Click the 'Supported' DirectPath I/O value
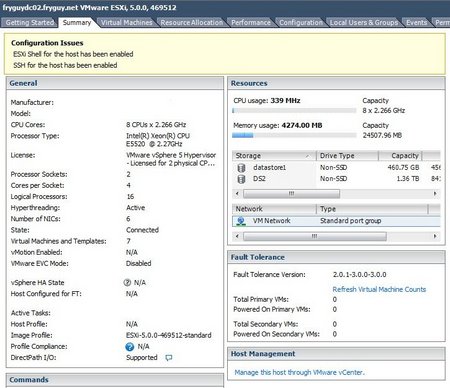The width and height of the screenshot is (450, 388). tap(142, 358)
